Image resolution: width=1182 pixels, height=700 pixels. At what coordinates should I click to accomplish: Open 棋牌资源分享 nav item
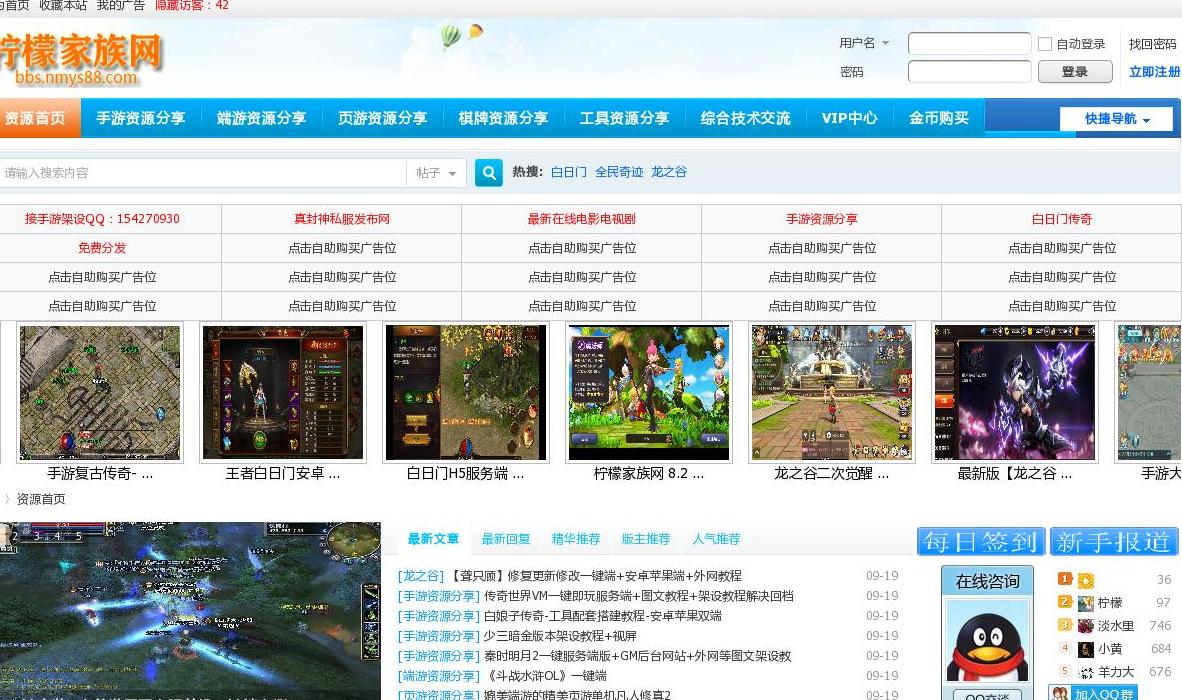click(x=504, y=118)
